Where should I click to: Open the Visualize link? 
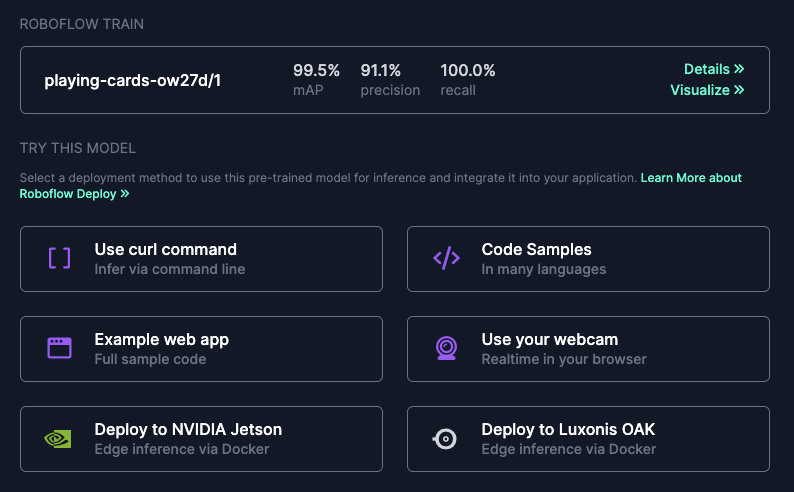click(707, 90)
